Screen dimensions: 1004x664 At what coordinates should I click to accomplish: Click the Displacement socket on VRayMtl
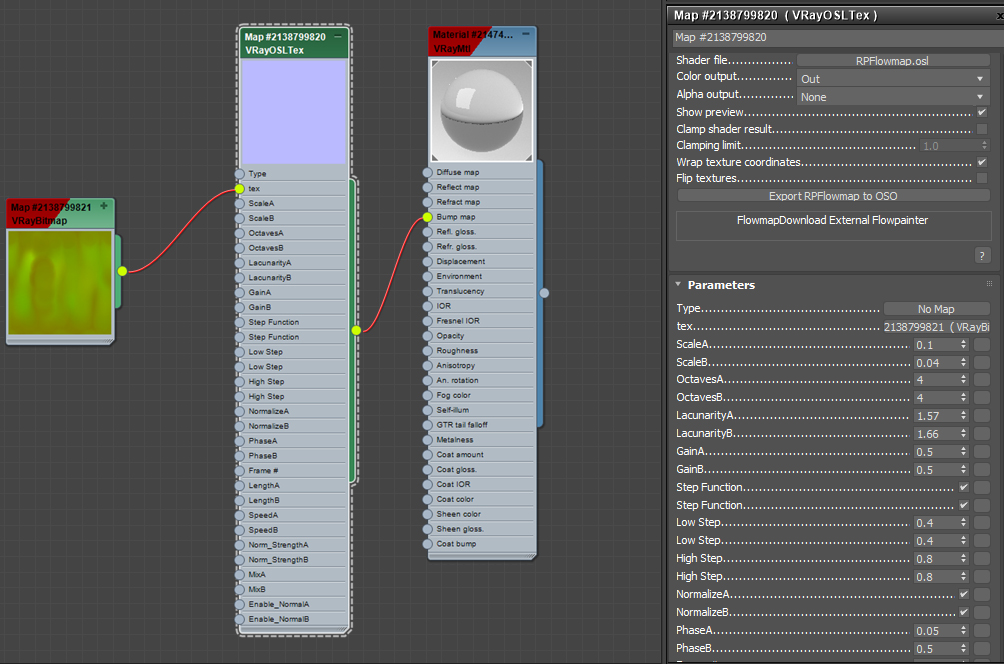[x=428, y=261]
